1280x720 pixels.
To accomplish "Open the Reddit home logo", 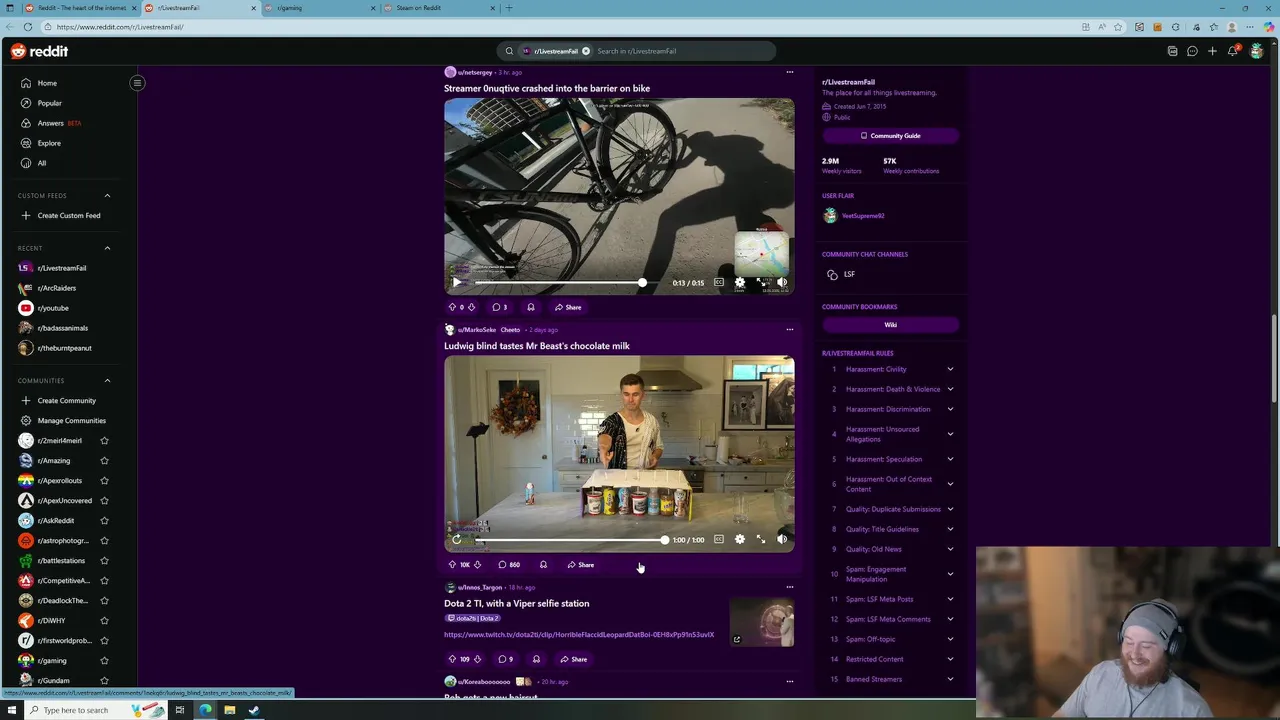I will (x=40, y=51).
